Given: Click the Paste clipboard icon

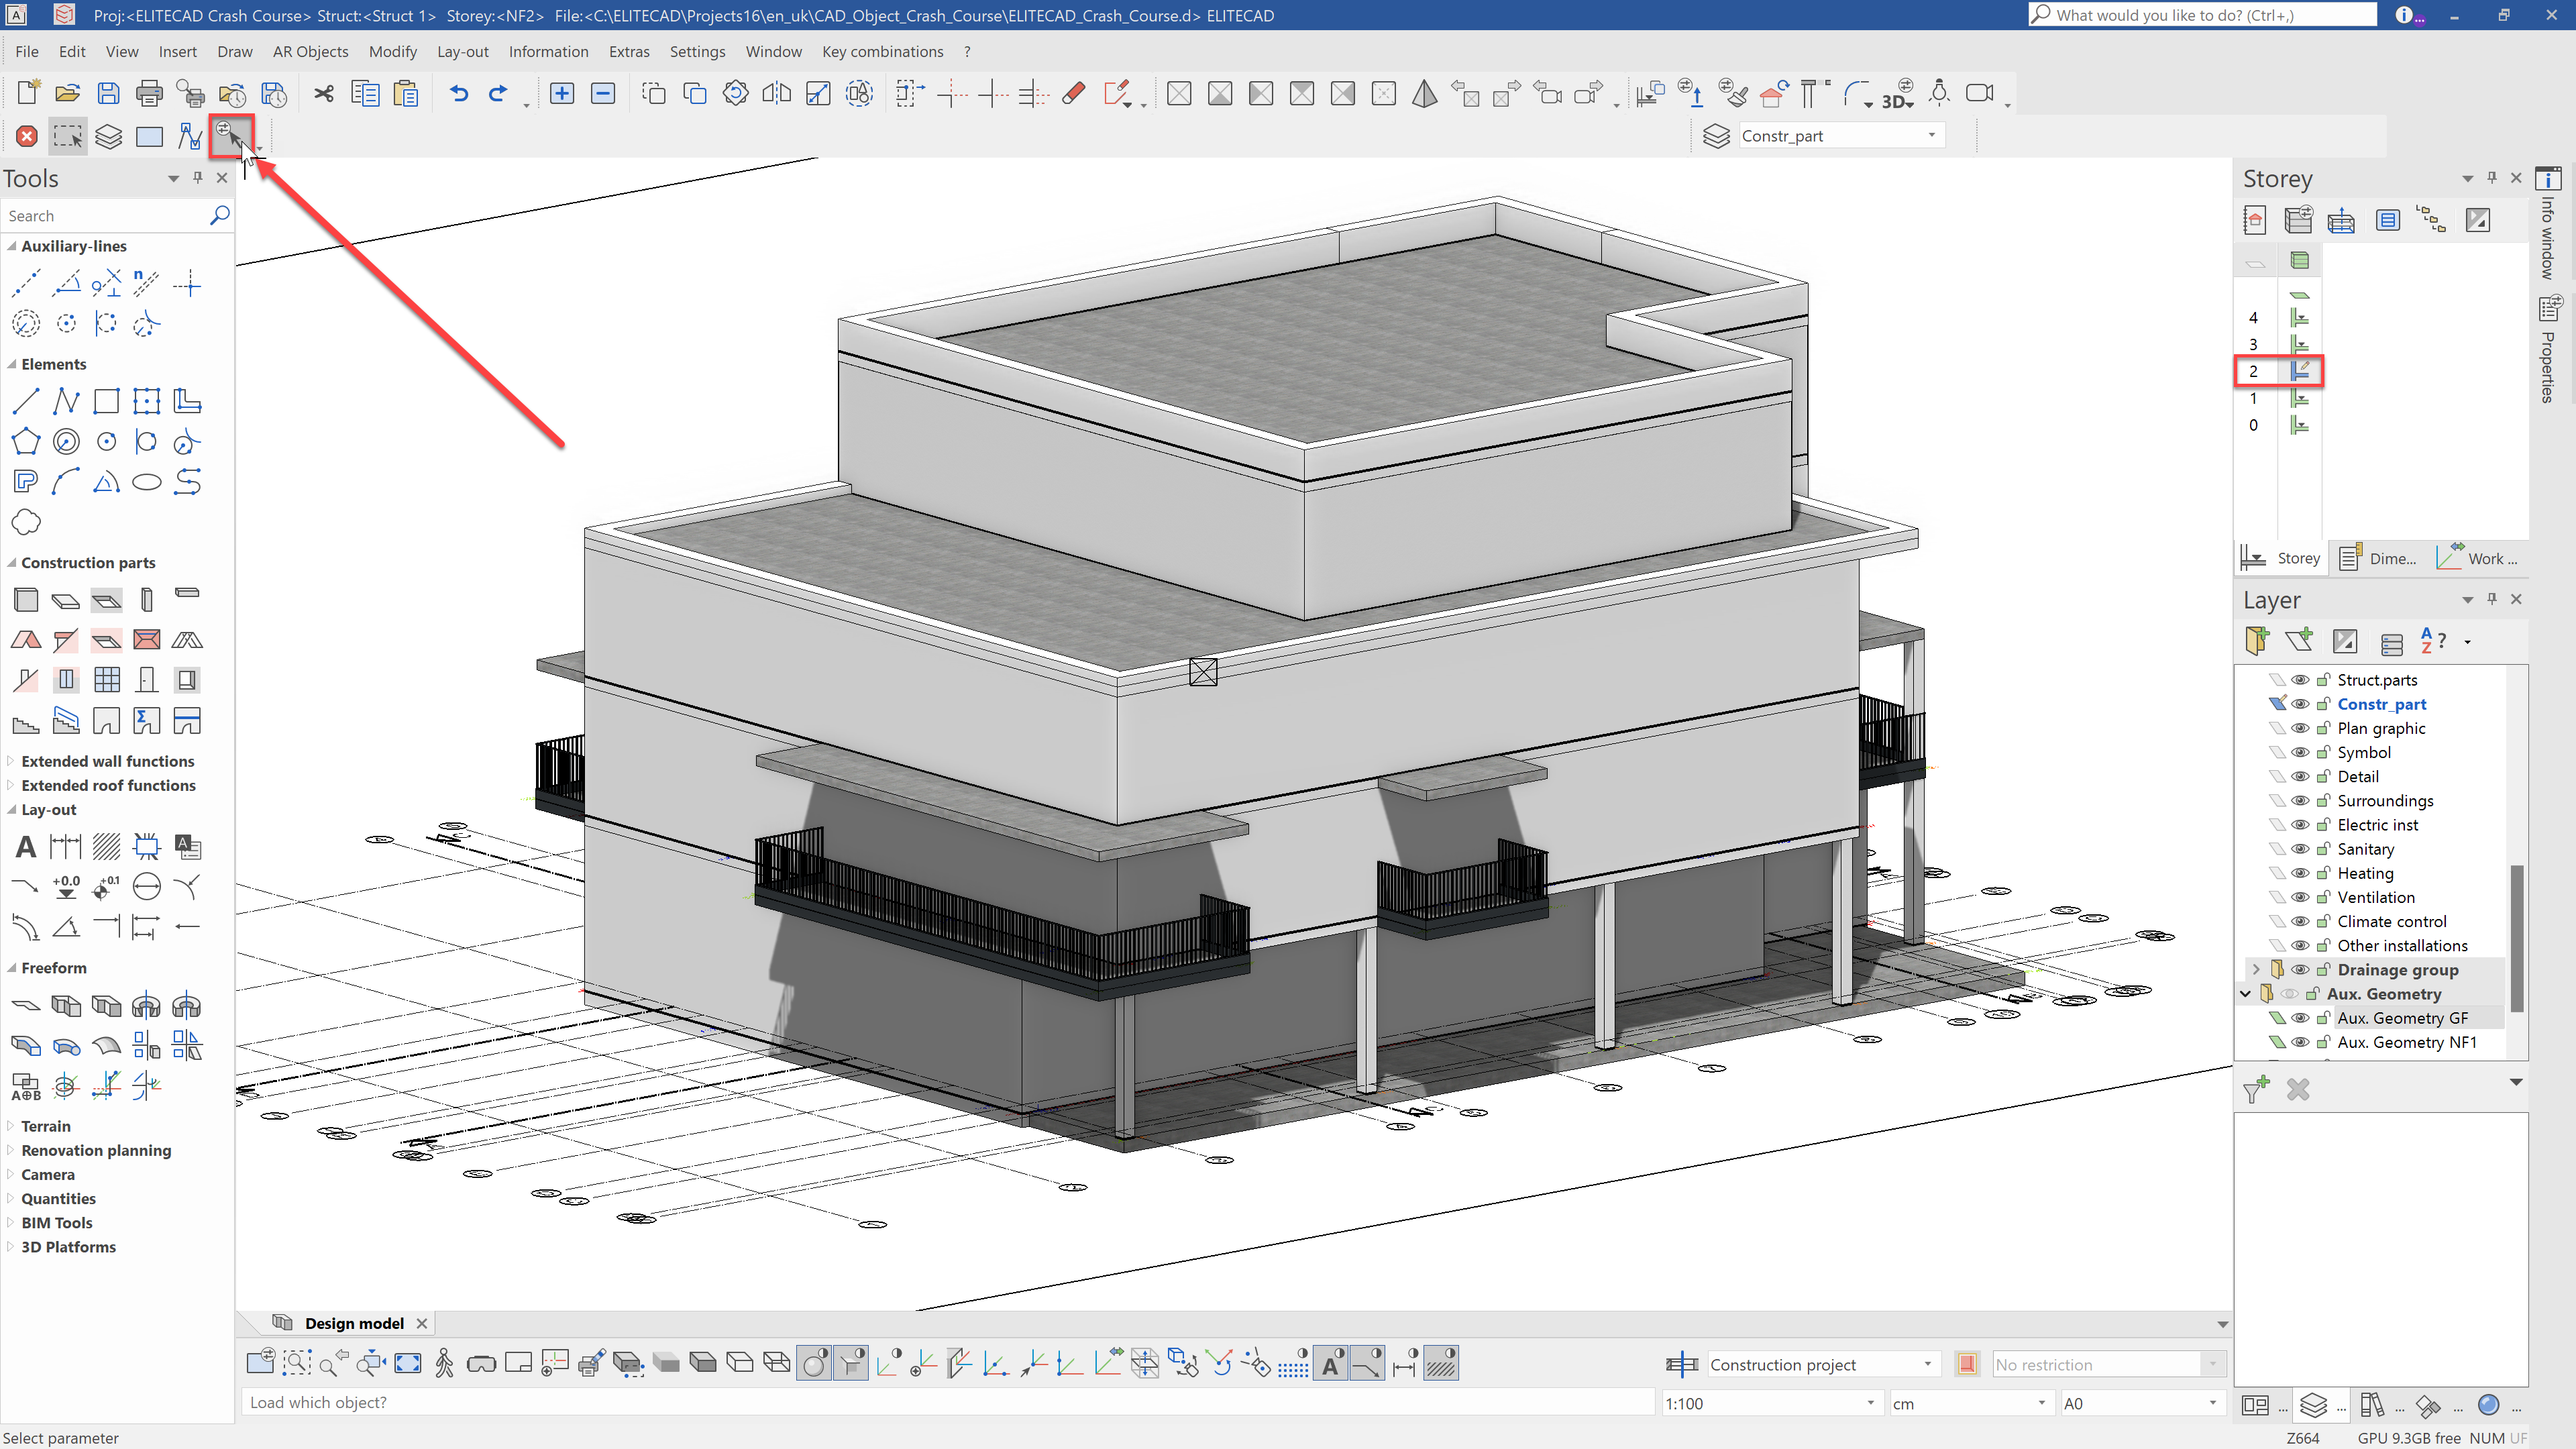Looking at the screenshot, I should pos(406,92).
